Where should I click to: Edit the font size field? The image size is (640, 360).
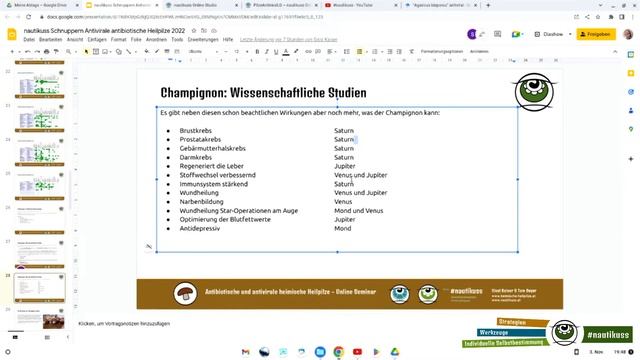pyautogui.click(x=236, y=51)
